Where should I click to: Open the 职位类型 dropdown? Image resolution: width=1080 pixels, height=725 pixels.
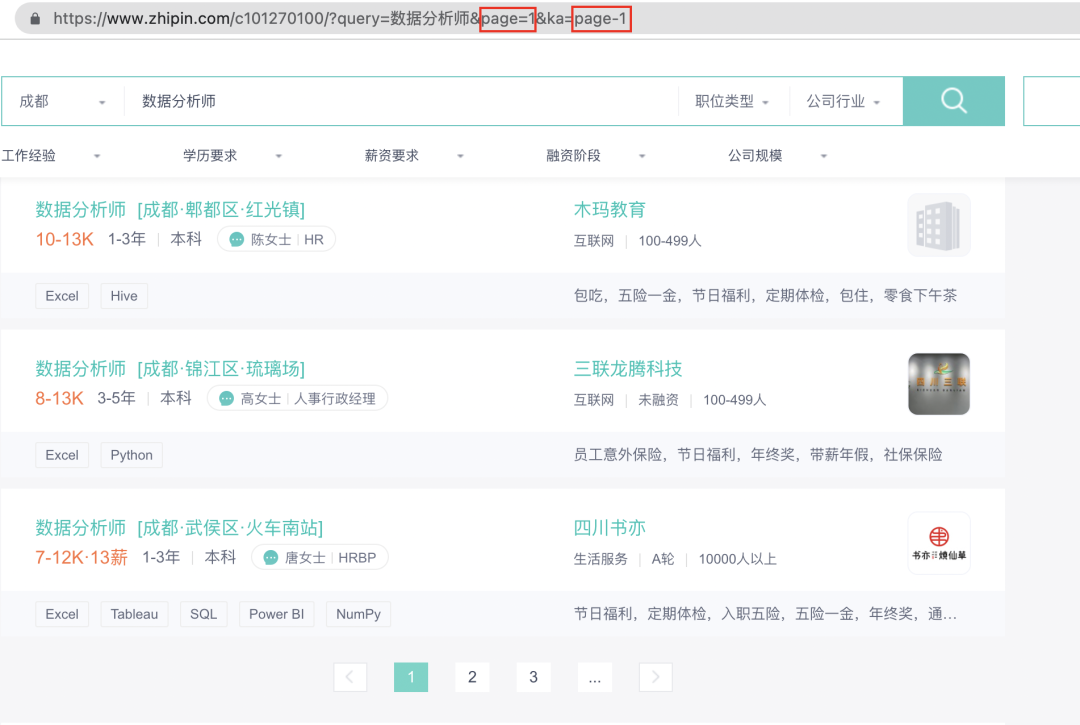pos(732,101)
